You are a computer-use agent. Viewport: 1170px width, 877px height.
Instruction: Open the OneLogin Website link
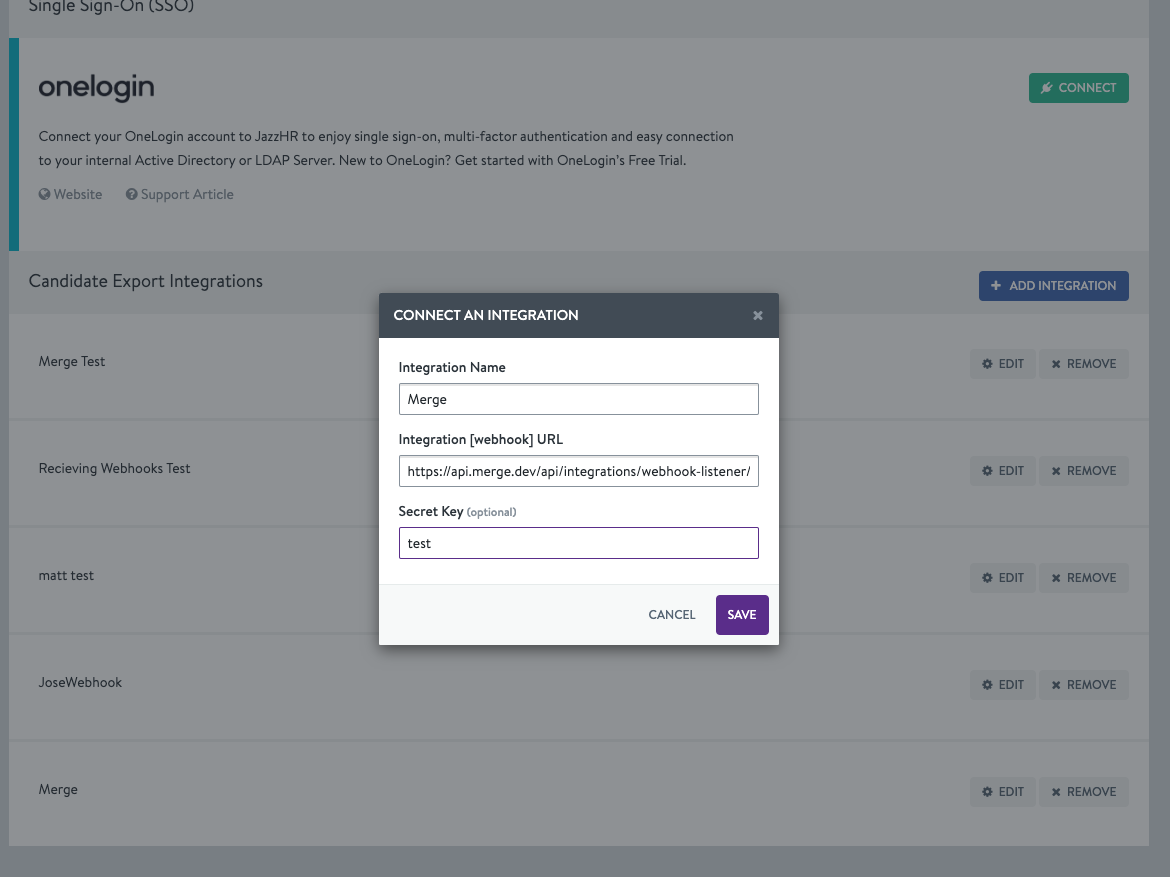[77, 195]
